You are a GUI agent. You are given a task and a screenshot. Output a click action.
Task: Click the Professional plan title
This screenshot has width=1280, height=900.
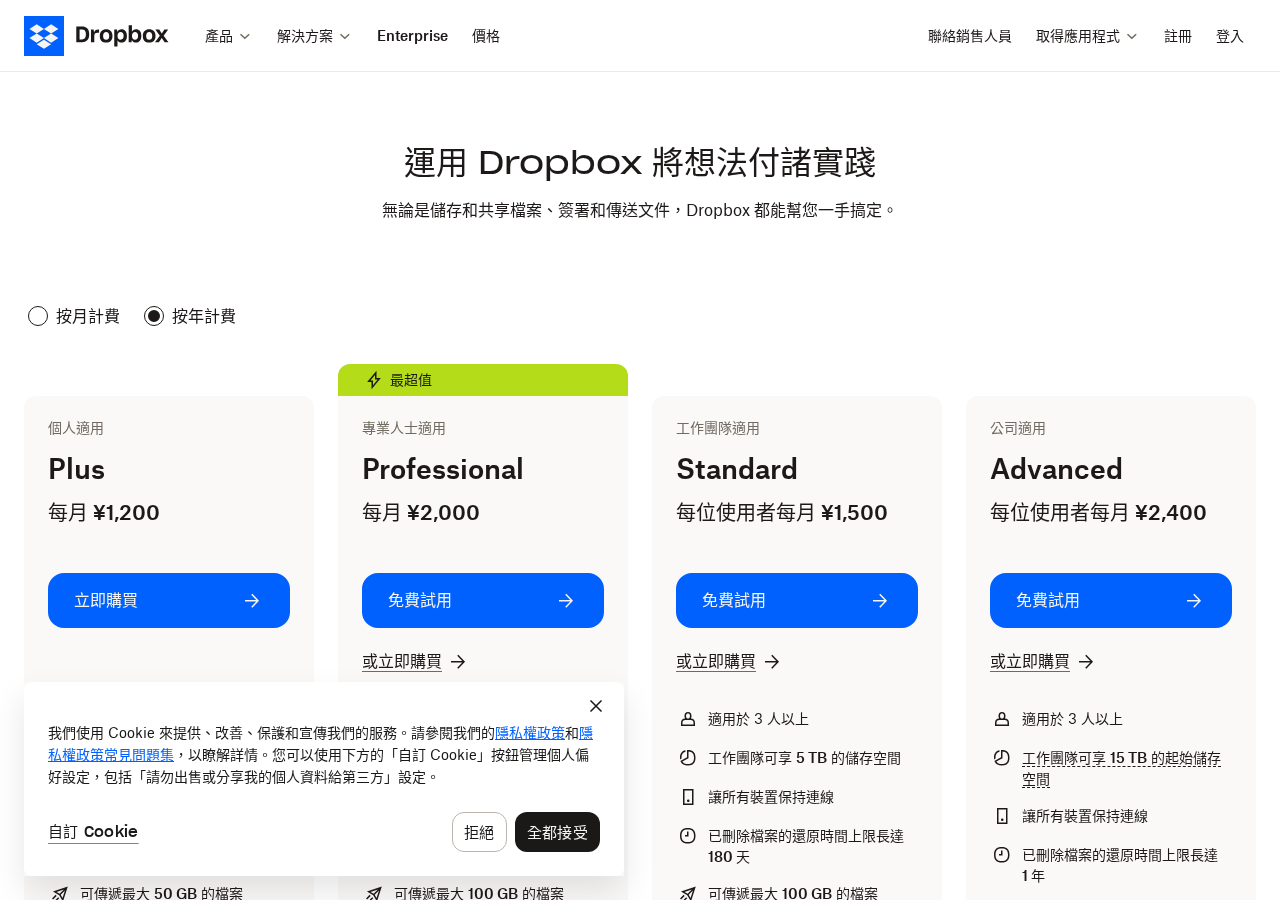443,469
